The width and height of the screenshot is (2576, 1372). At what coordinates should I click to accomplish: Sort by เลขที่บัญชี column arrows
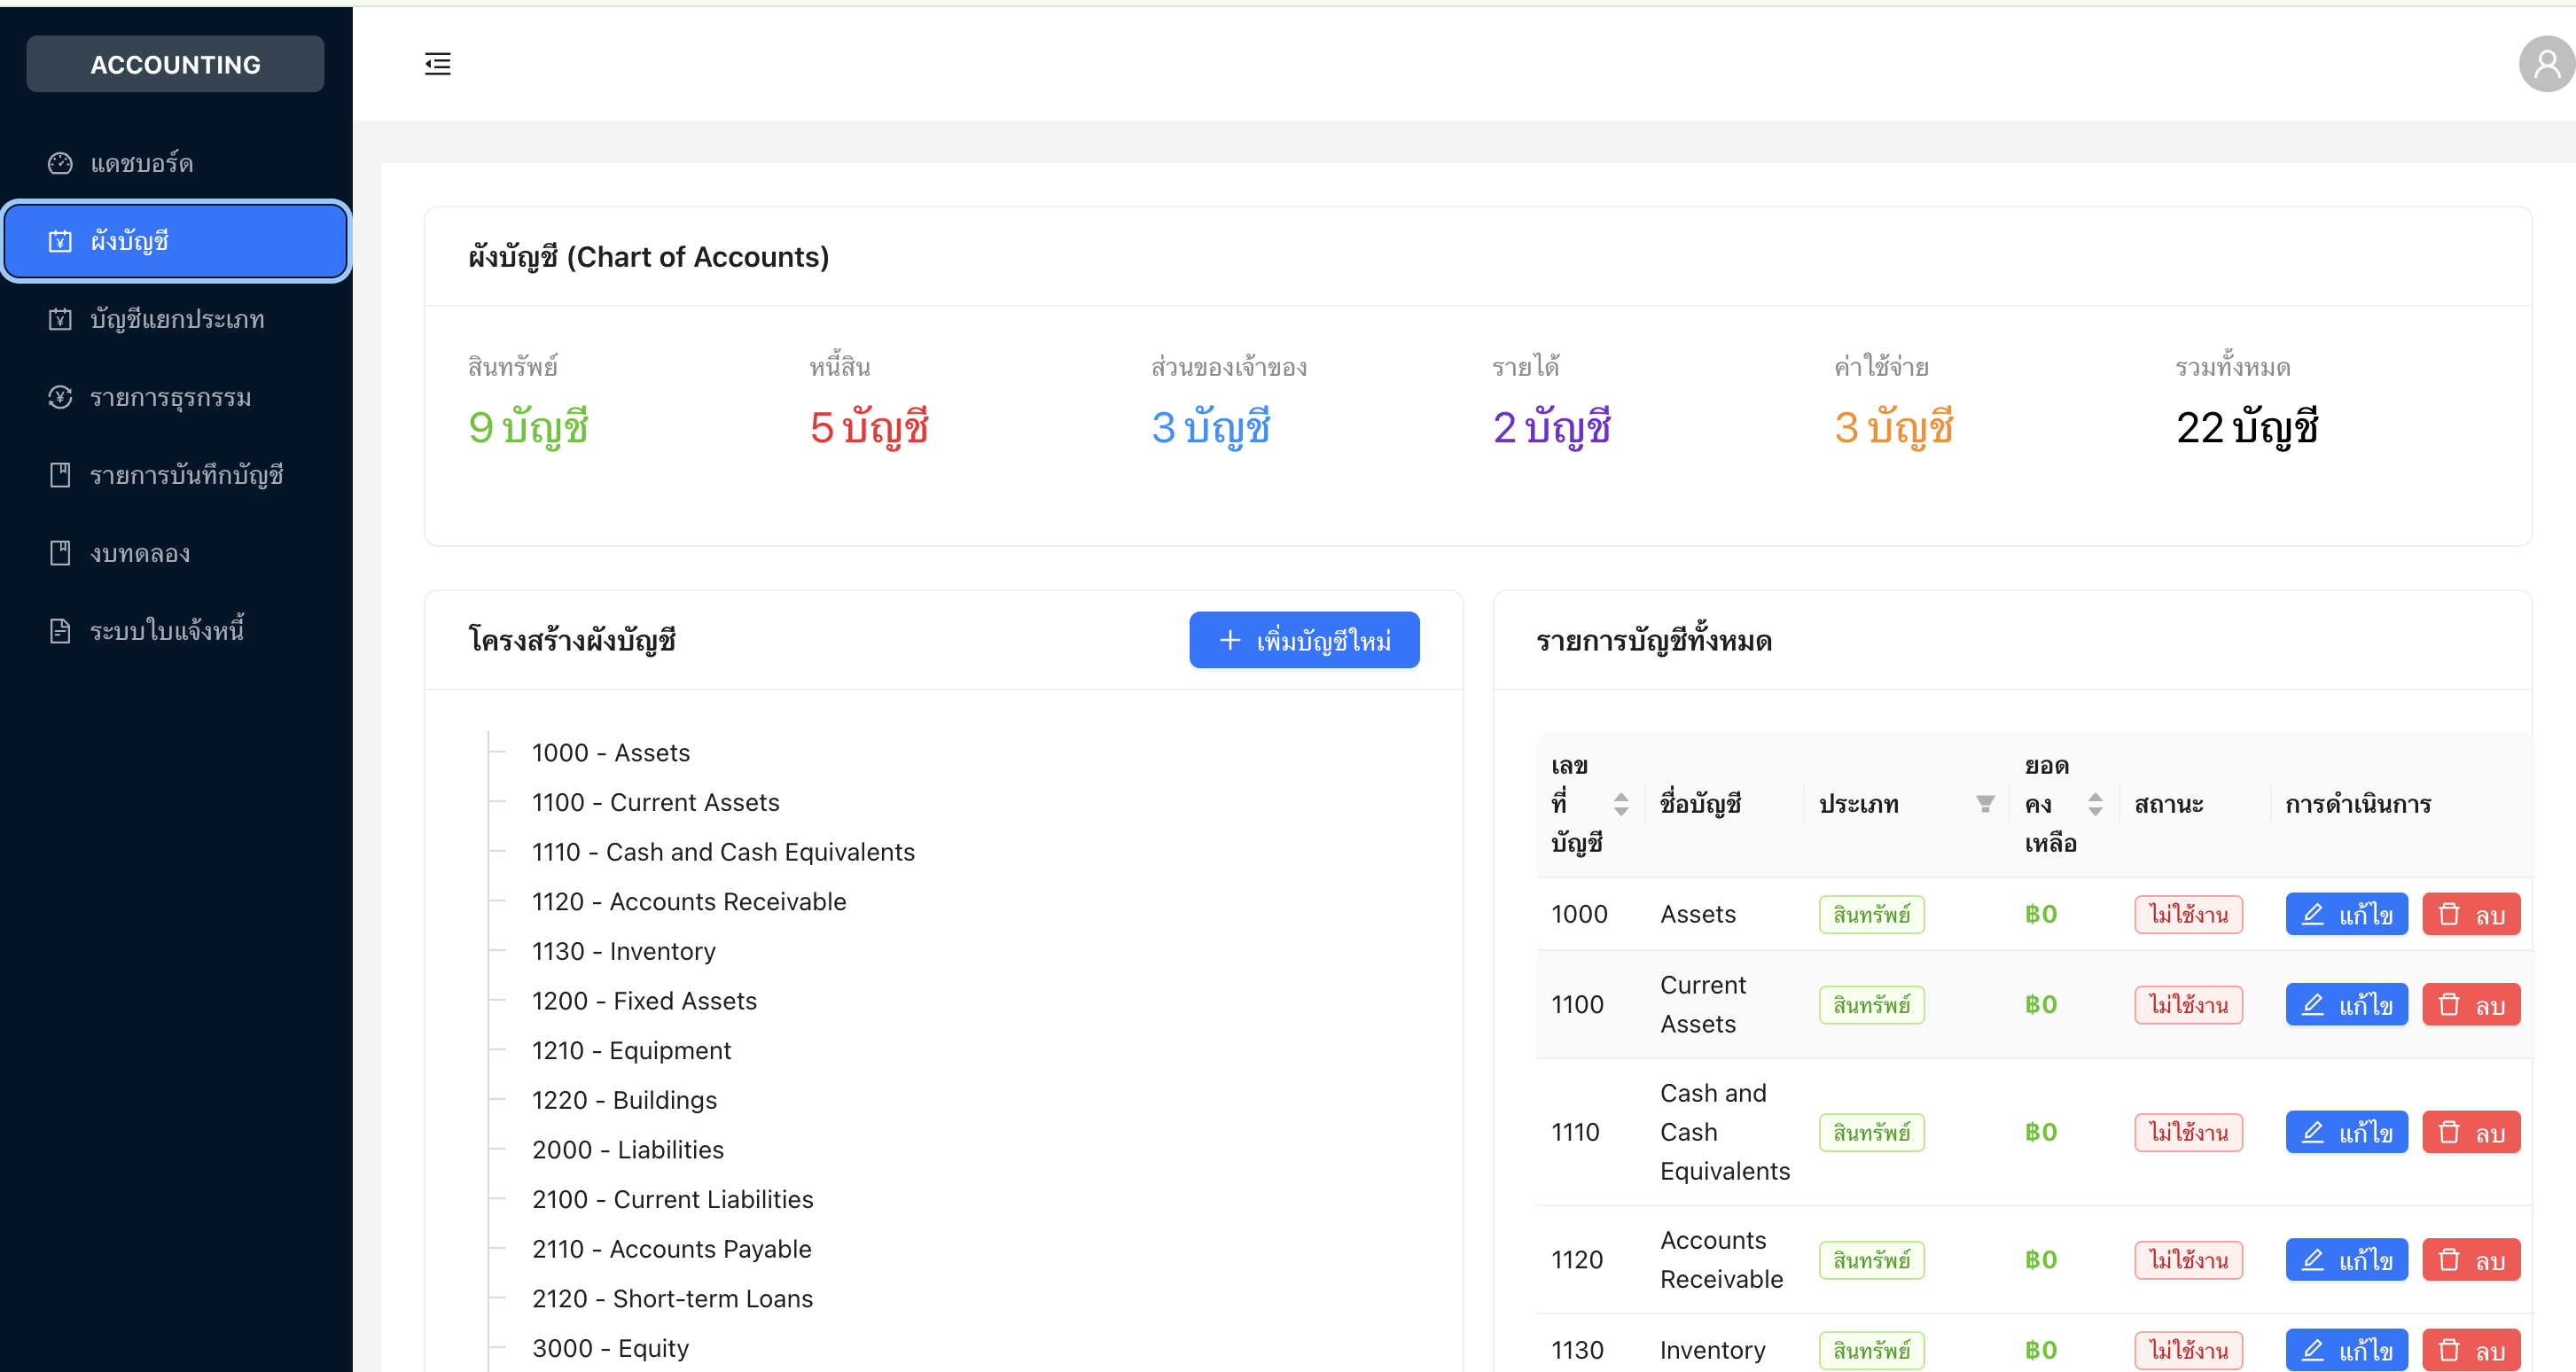1621,804
